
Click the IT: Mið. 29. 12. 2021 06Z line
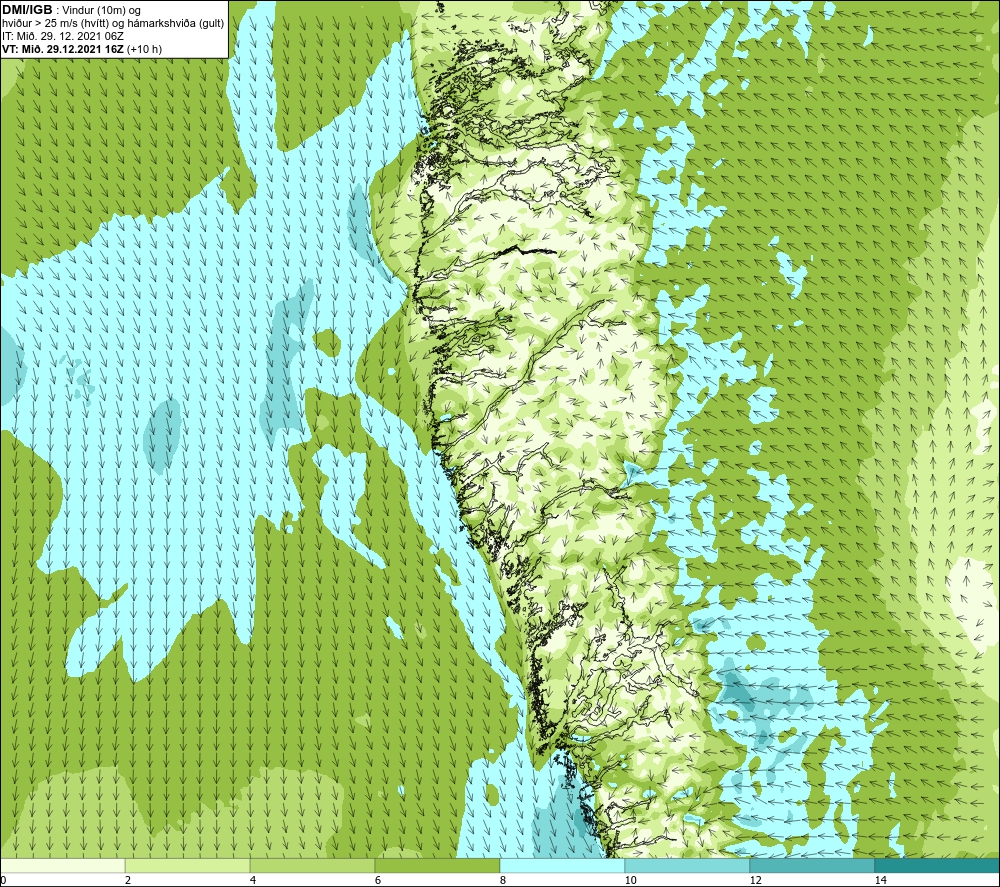point(62,36)
